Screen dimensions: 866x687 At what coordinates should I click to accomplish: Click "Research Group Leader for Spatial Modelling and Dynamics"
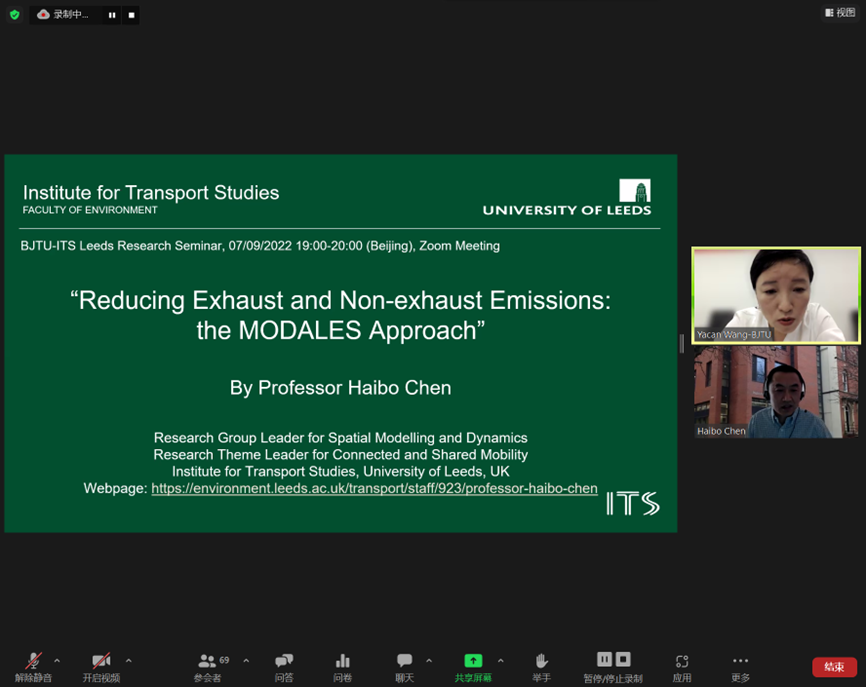click(x=341, y=438)
